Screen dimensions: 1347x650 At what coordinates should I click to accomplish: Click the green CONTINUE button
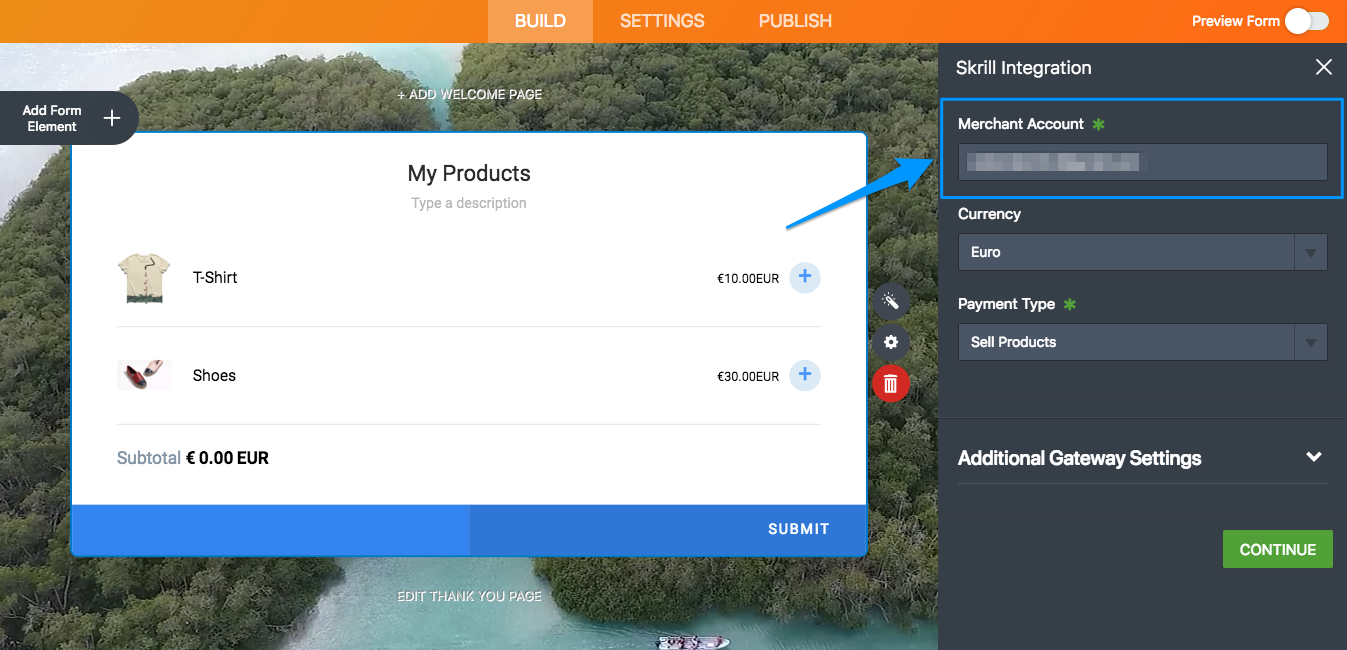pyautogui.click(x=1277, y=549)
